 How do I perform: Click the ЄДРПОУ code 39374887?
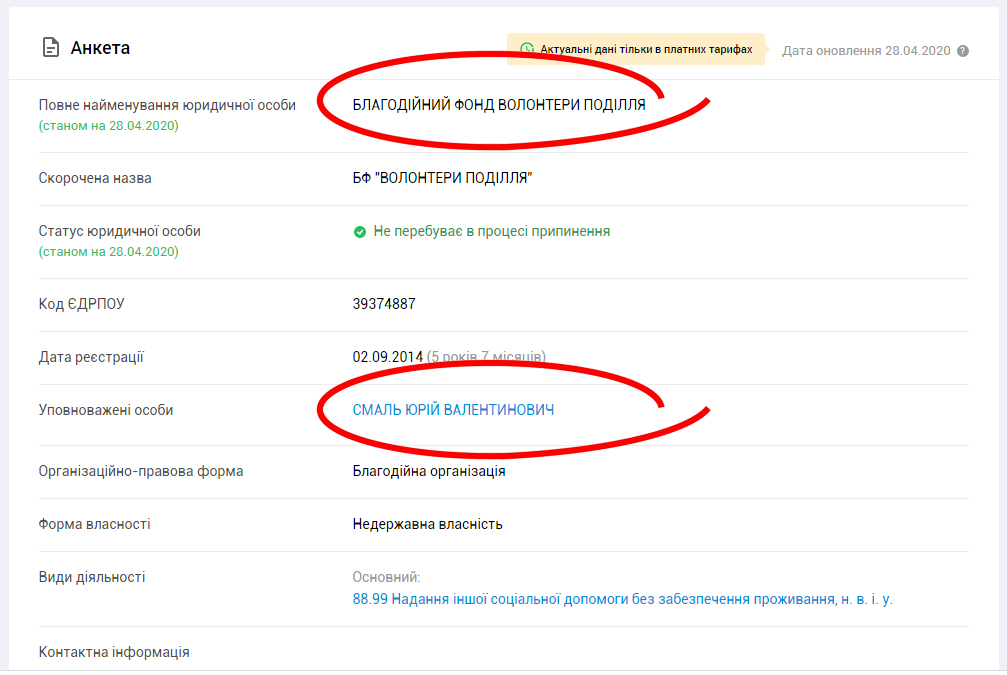tap(384, 304)
